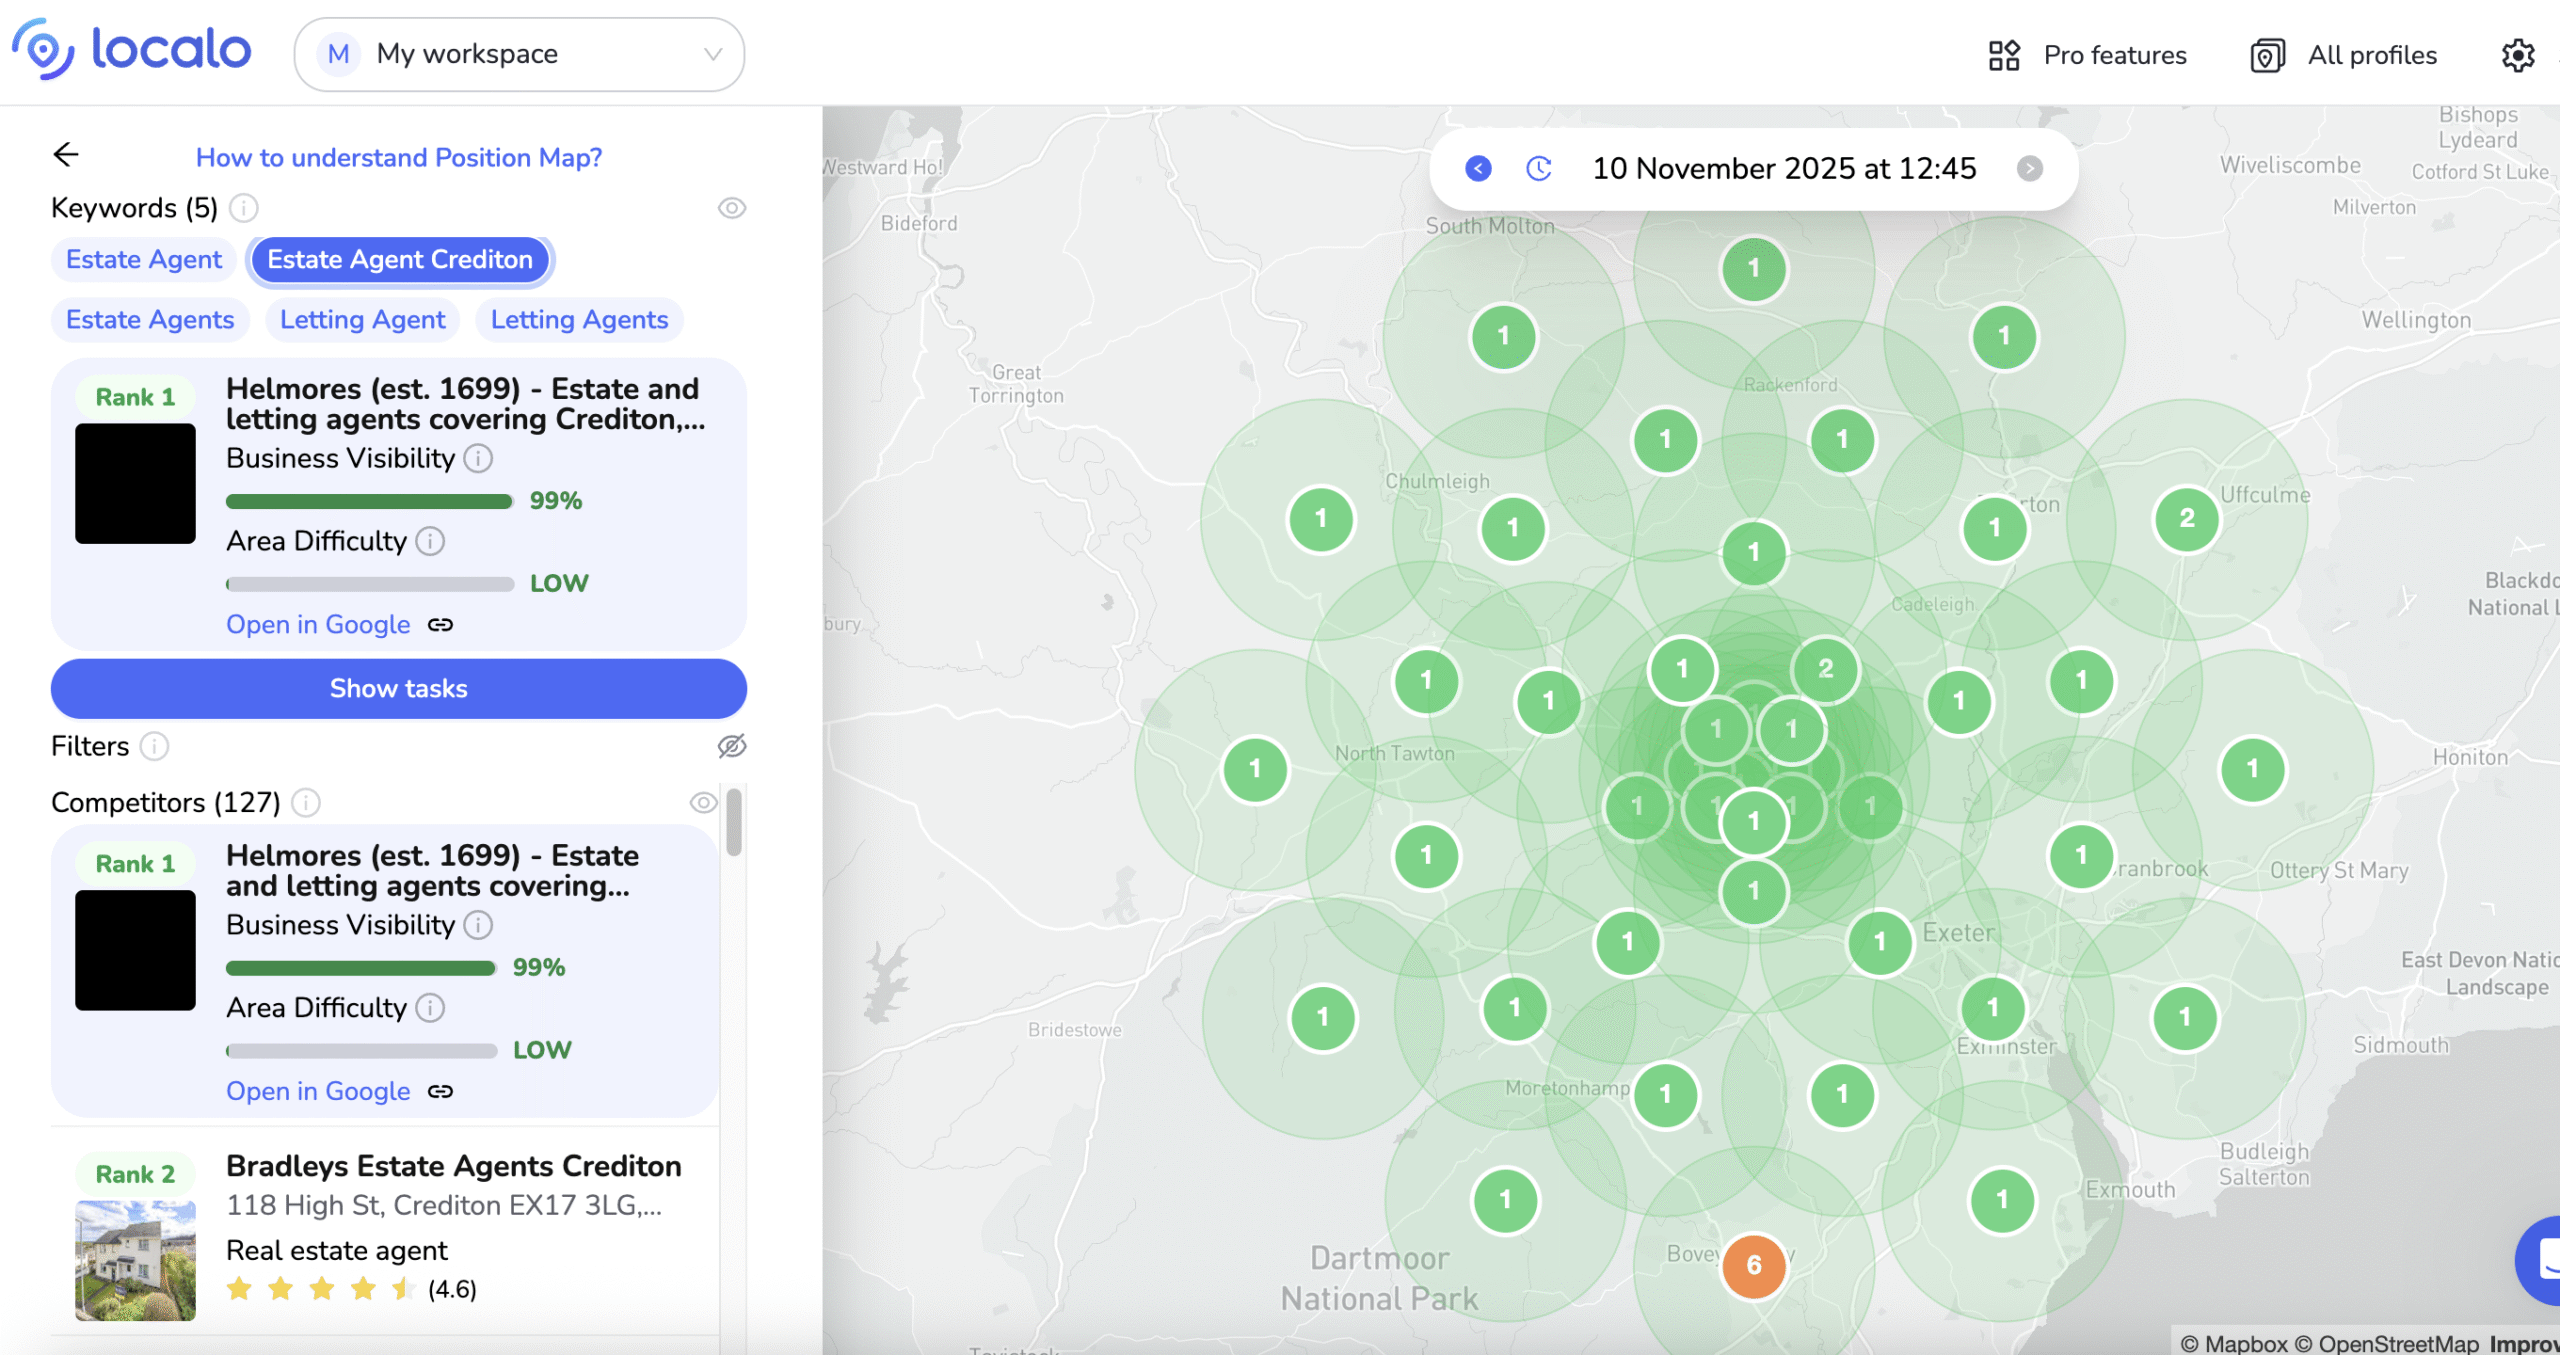Screen dimensions: 2560x1355
Task: Click the orange rank 6 map marker
Action: pyautogui.click(x=1753, y=1265)
